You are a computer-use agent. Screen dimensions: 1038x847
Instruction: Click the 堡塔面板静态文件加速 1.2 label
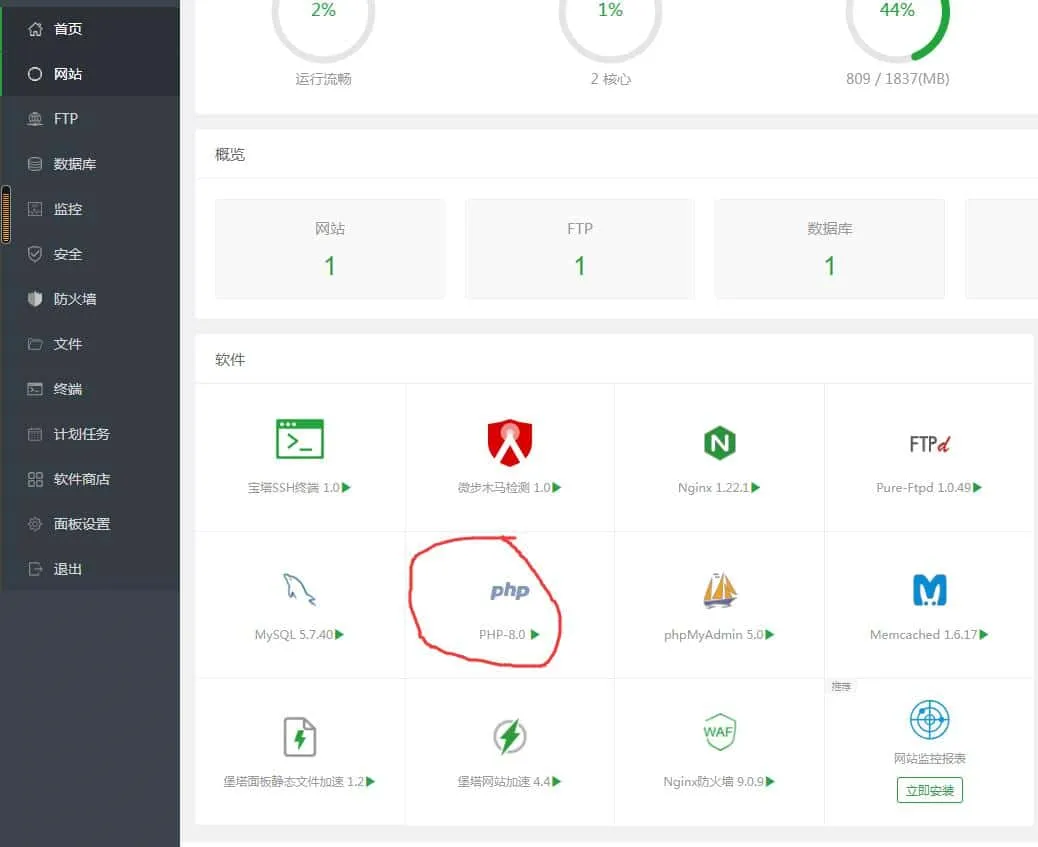[x=294, y=781]
